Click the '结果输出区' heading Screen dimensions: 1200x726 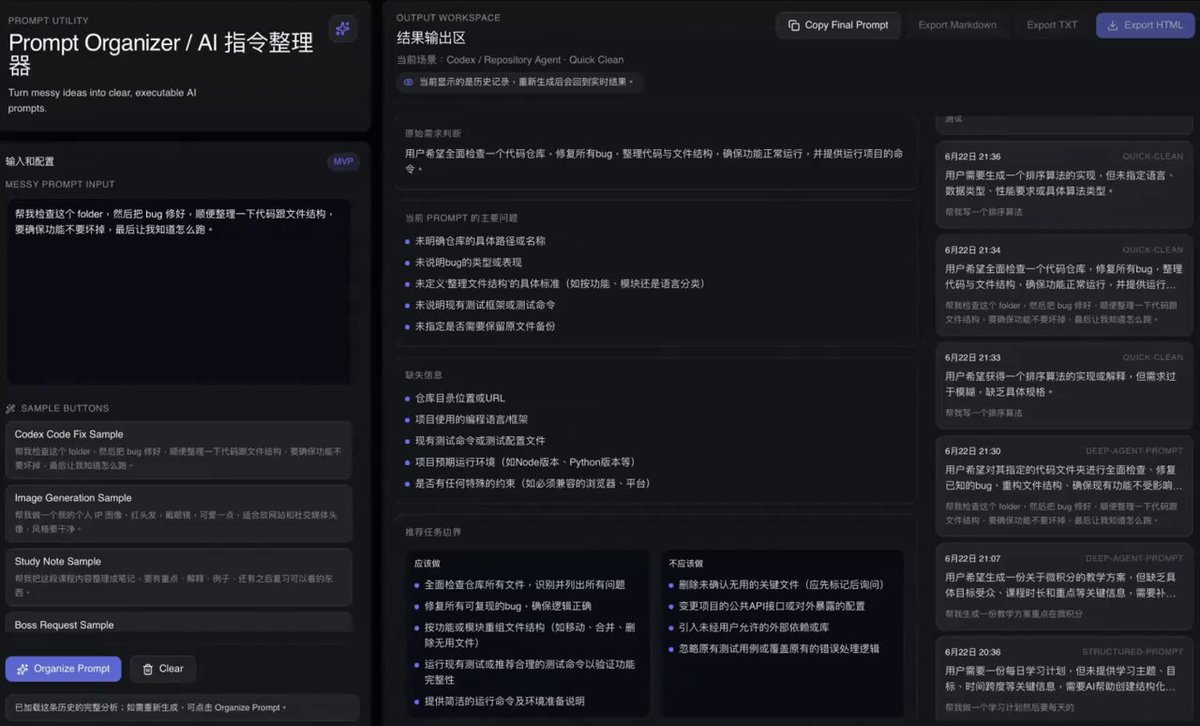[431, 38]
